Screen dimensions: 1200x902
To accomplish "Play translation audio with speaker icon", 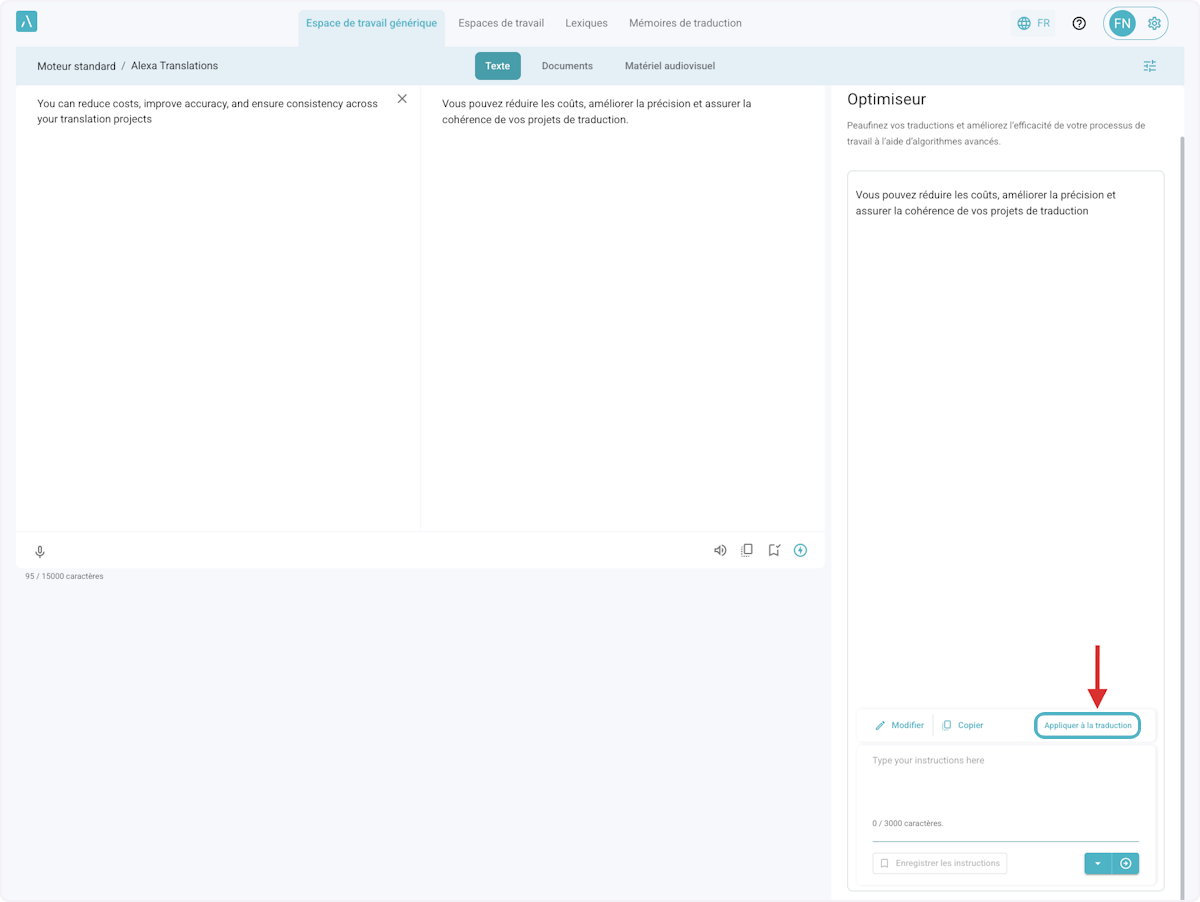I will tap(720, 550).
